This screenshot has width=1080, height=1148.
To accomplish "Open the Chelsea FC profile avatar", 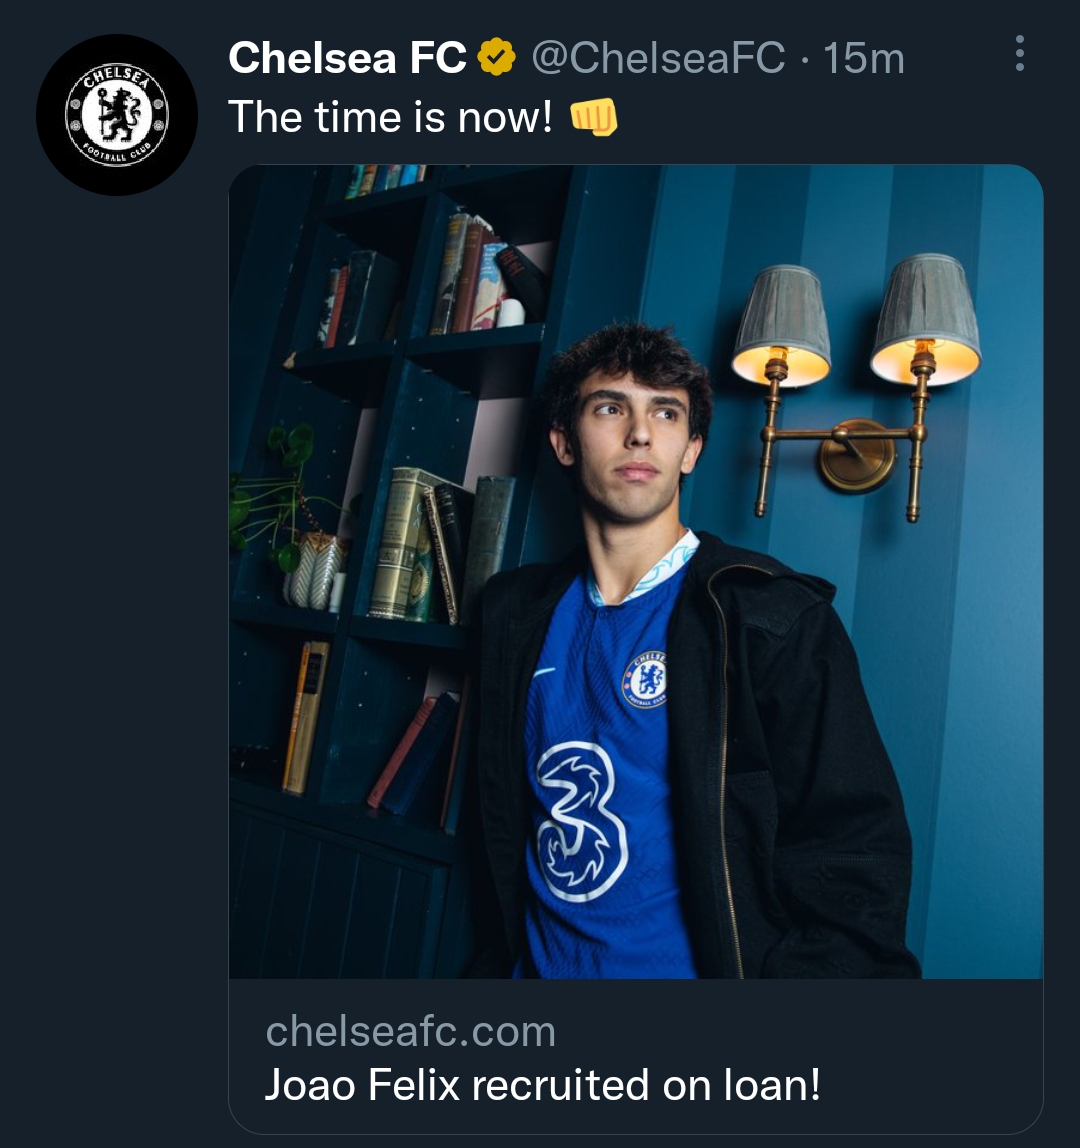I will (117, 115).
